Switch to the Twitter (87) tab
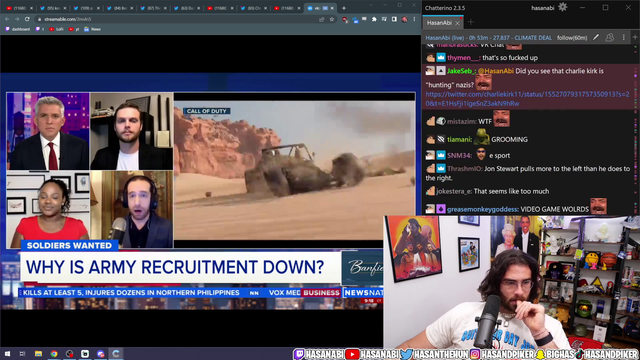 153,8
